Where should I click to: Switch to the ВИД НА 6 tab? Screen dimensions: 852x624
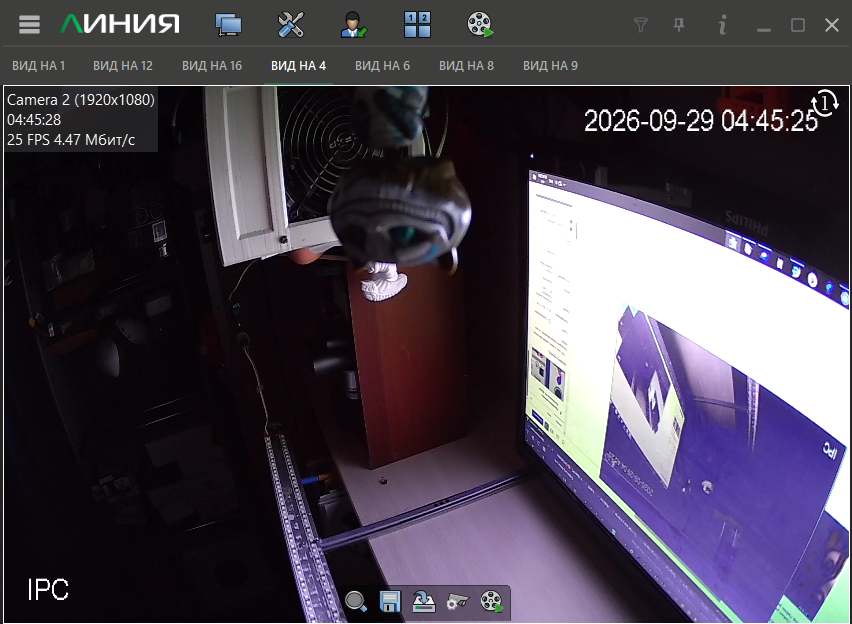tap(383, 66)
